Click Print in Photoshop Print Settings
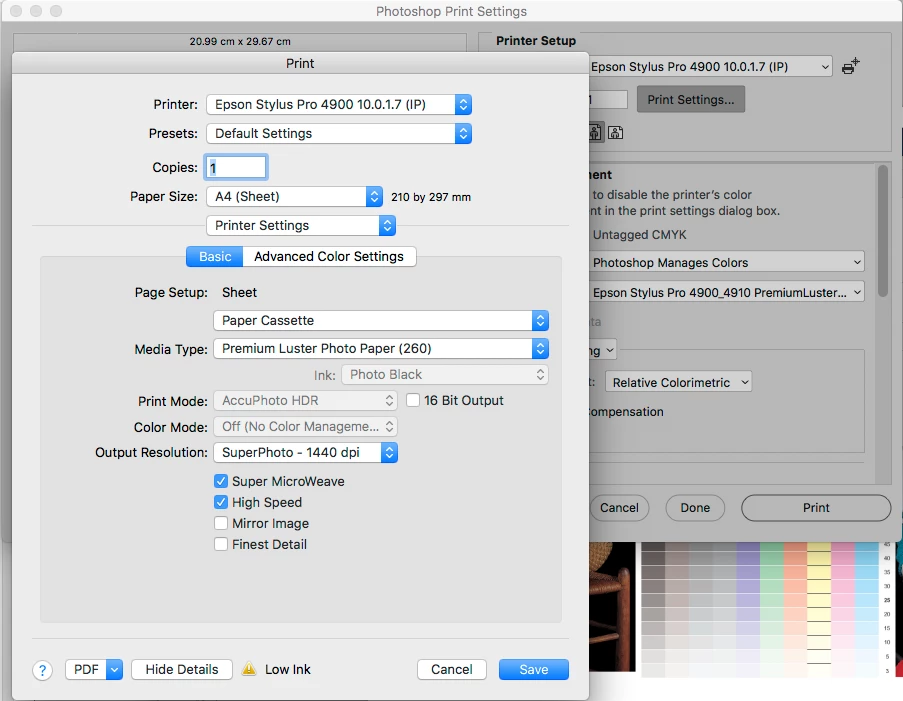The height and width of the screenshot is (701, 903). click(815, 507)
